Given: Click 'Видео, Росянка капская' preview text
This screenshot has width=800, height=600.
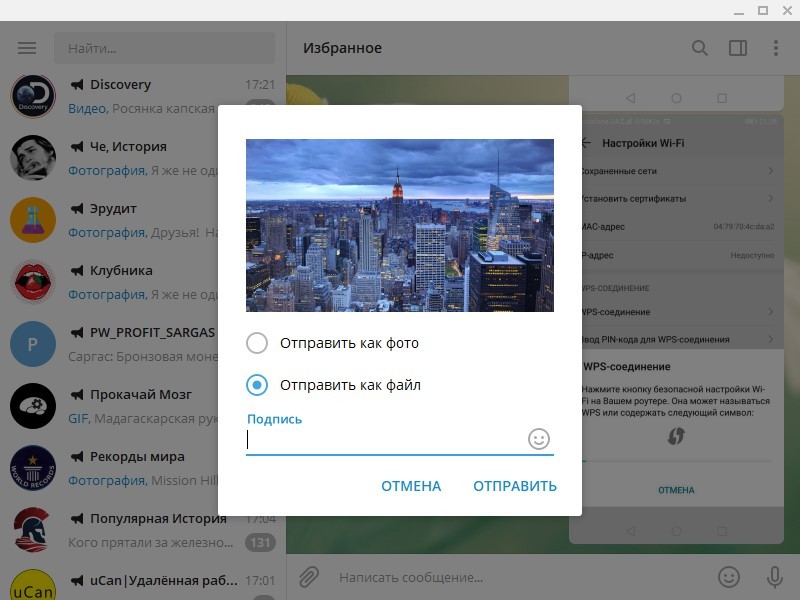Looking at the screenshot, I should (x=141, y=109).
